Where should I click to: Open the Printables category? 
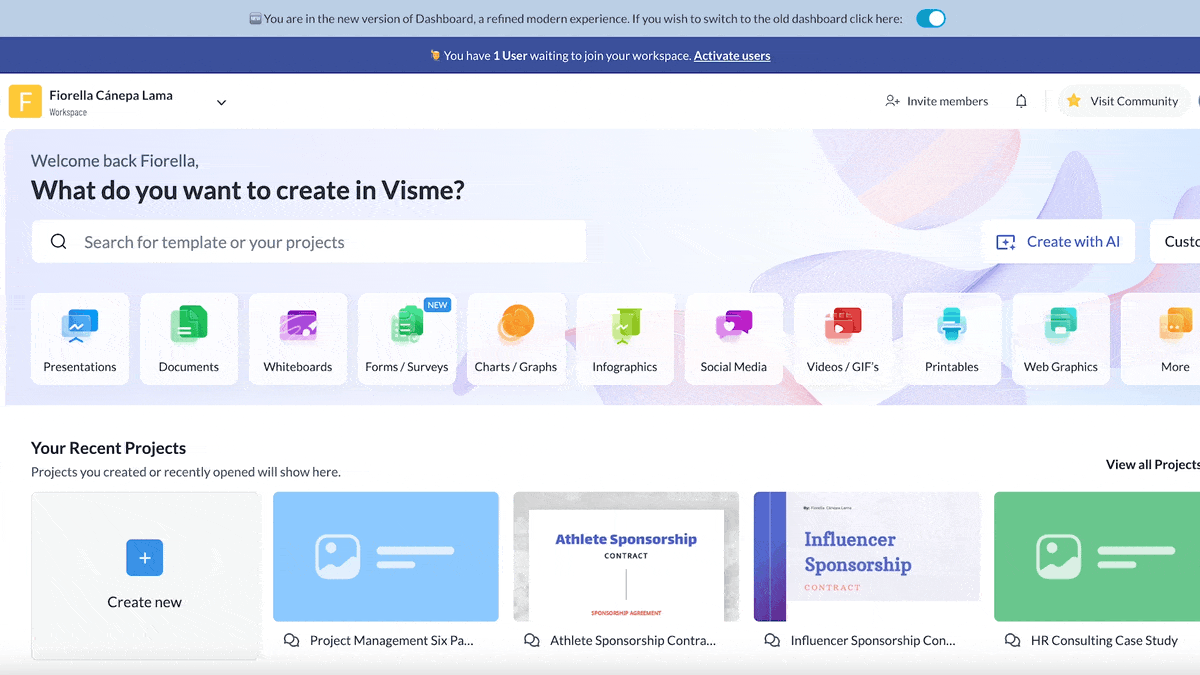pos(952,339)
